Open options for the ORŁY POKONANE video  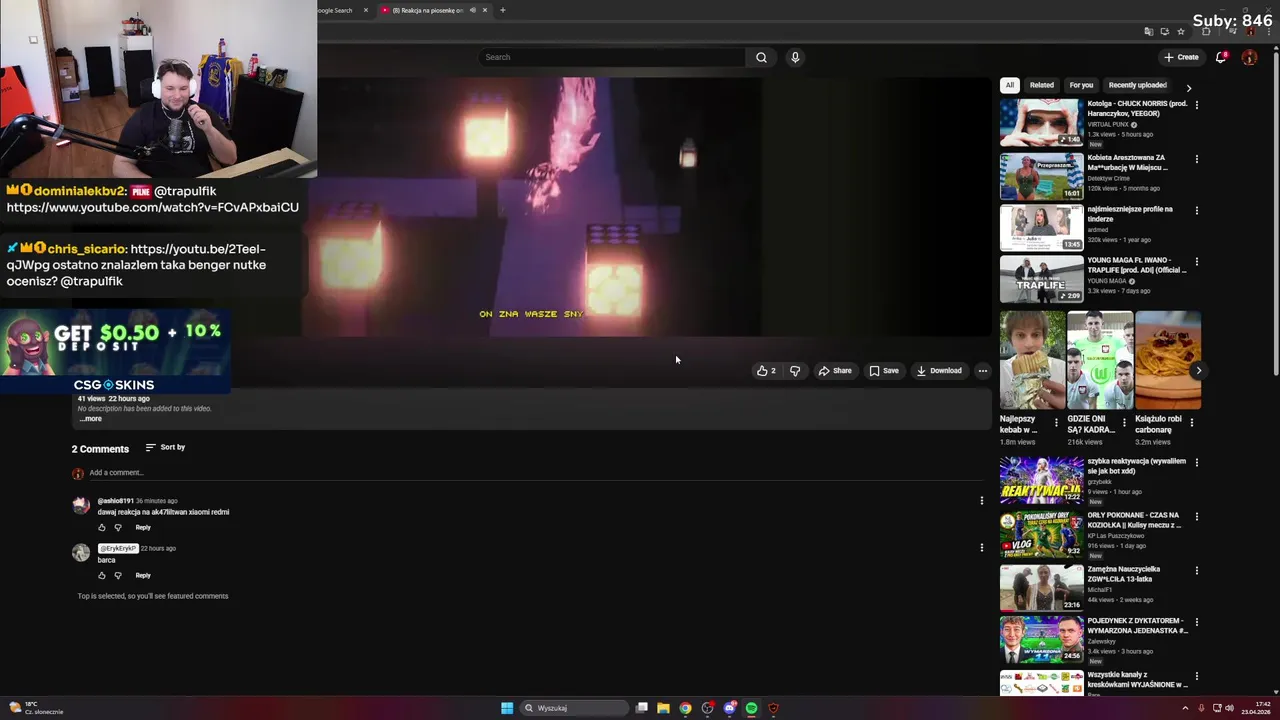click(x=1197, y=517)
